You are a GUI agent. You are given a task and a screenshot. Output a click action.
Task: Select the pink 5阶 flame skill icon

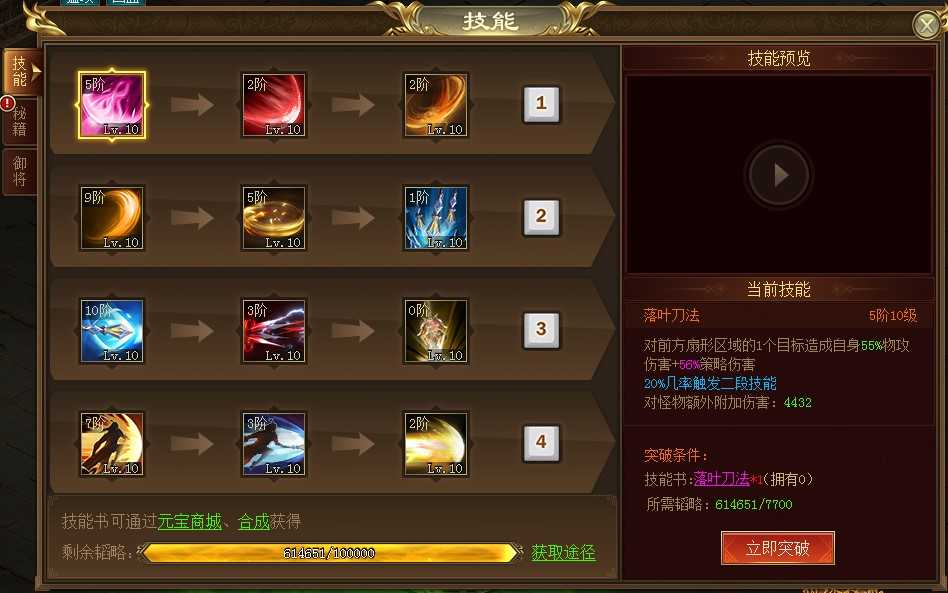click(x=112, y=105)
